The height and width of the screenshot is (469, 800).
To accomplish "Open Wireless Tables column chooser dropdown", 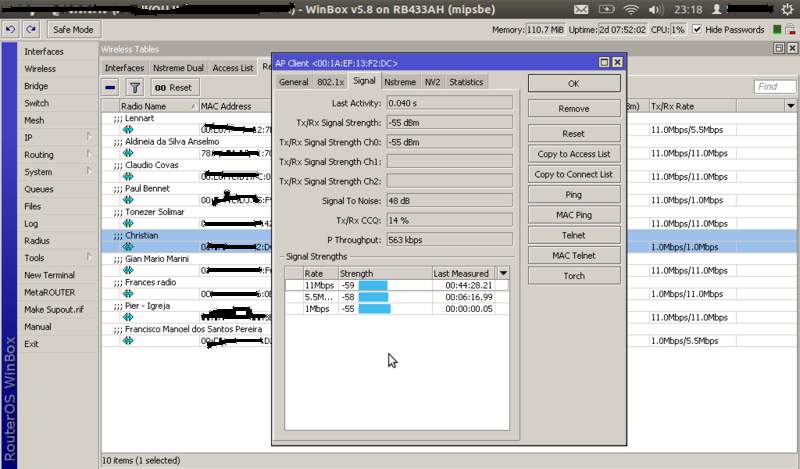I will coord(790,106).
